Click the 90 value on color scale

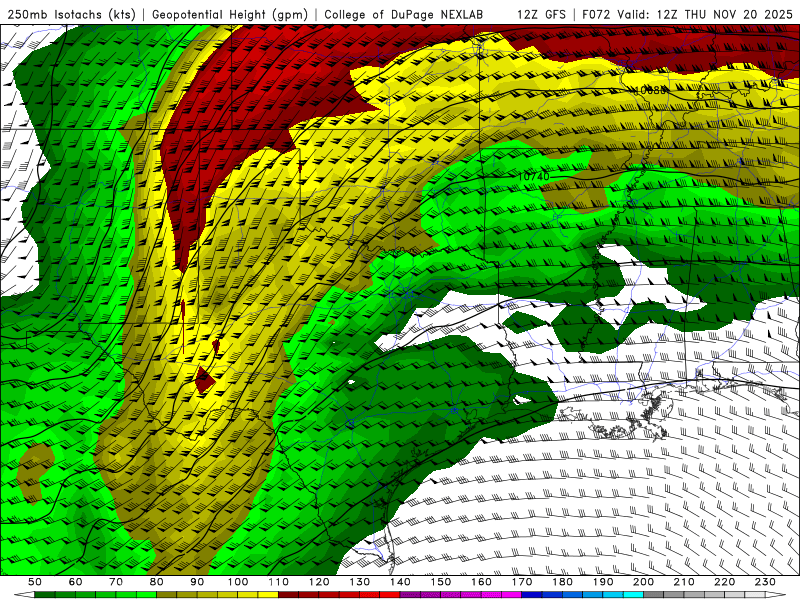(197, 582)
